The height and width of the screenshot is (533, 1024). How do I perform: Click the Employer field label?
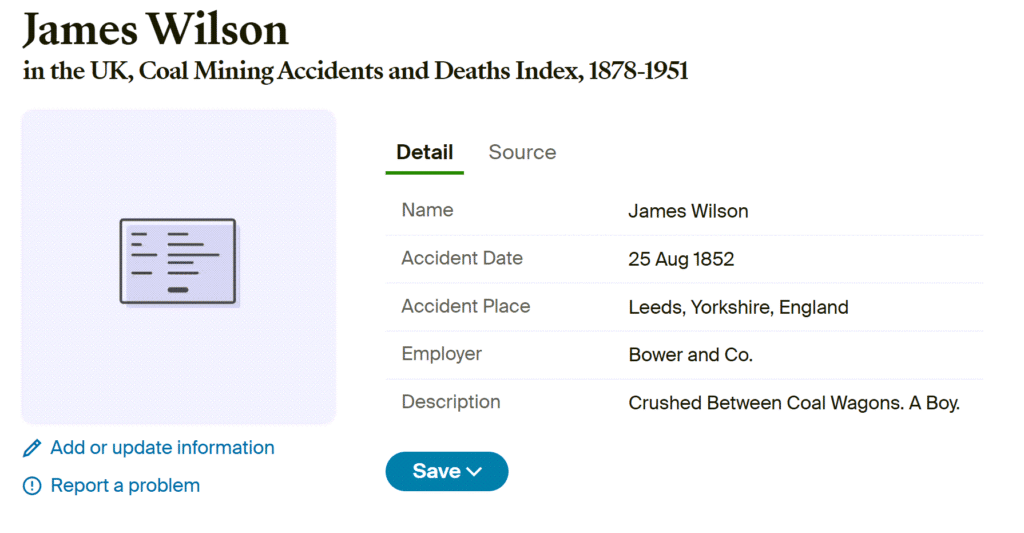click(441, 354)
